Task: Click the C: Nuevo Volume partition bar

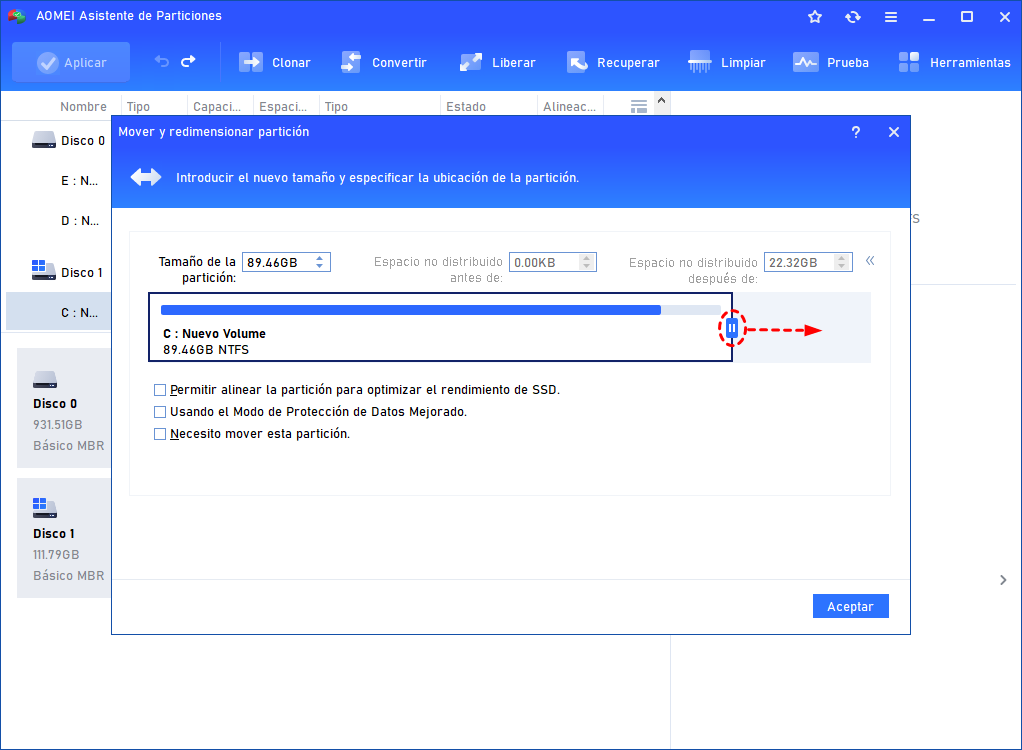Action: coord(441,327)
